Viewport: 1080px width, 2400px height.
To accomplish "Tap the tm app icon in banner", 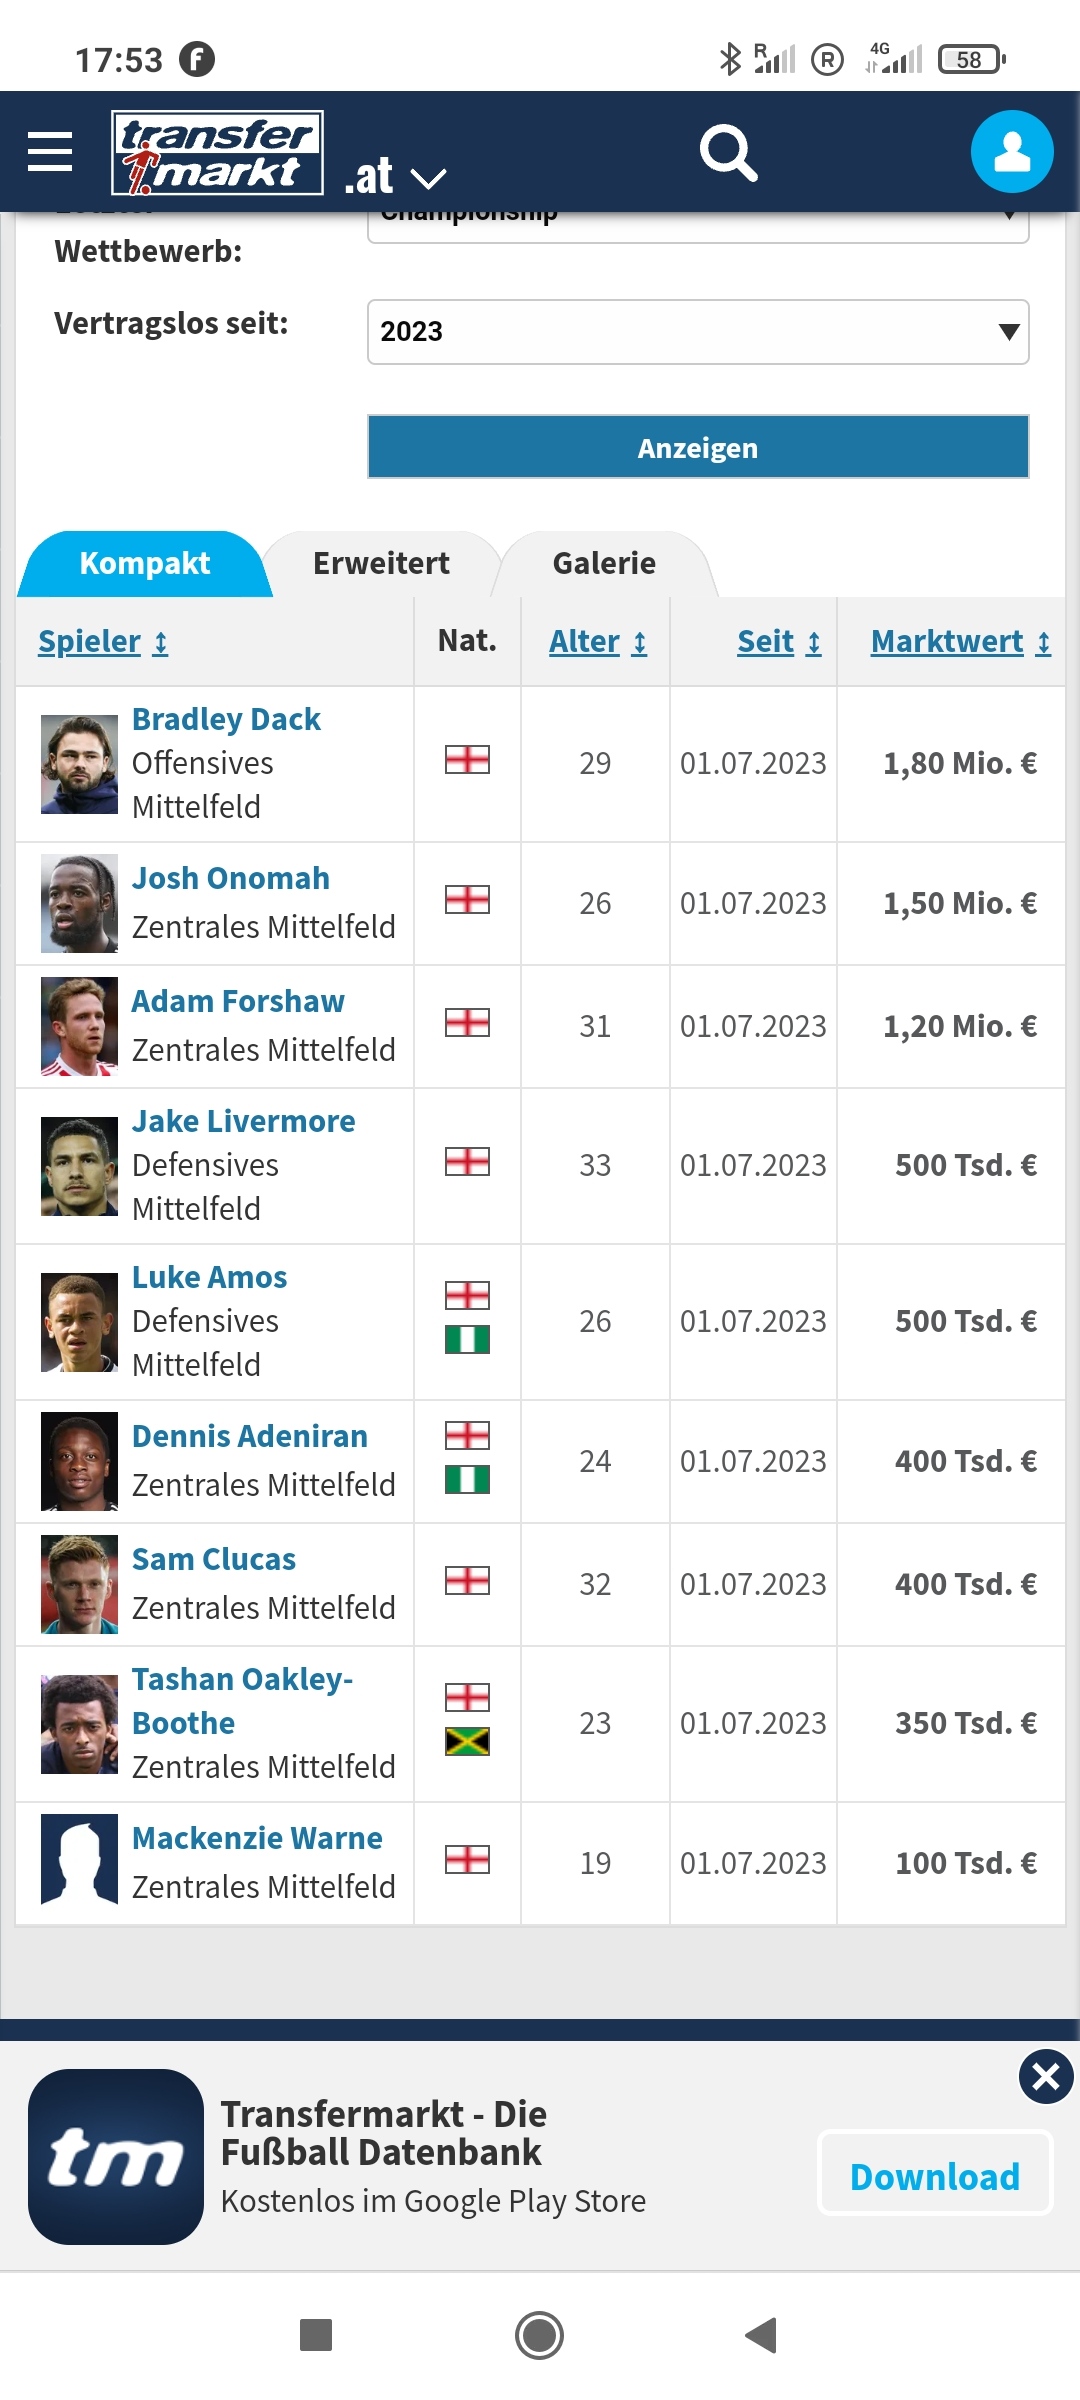I will pyautogui.click(x=116, y=2157).
